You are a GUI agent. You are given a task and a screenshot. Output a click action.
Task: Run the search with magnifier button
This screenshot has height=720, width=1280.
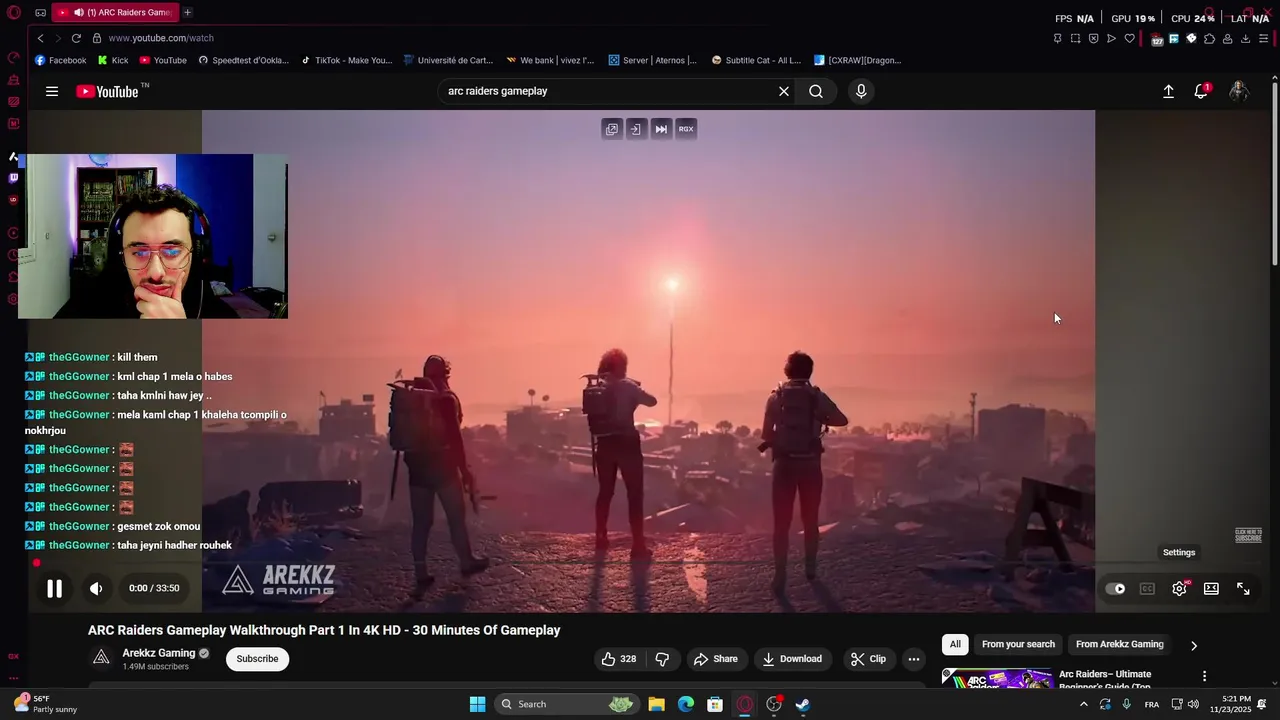point(816,91)
